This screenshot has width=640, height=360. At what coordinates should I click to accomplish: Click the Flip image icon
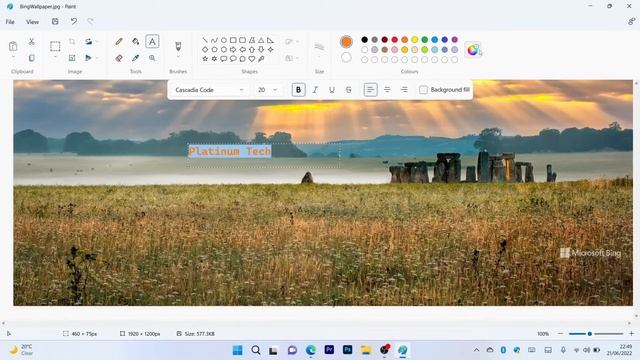(88, 58)
